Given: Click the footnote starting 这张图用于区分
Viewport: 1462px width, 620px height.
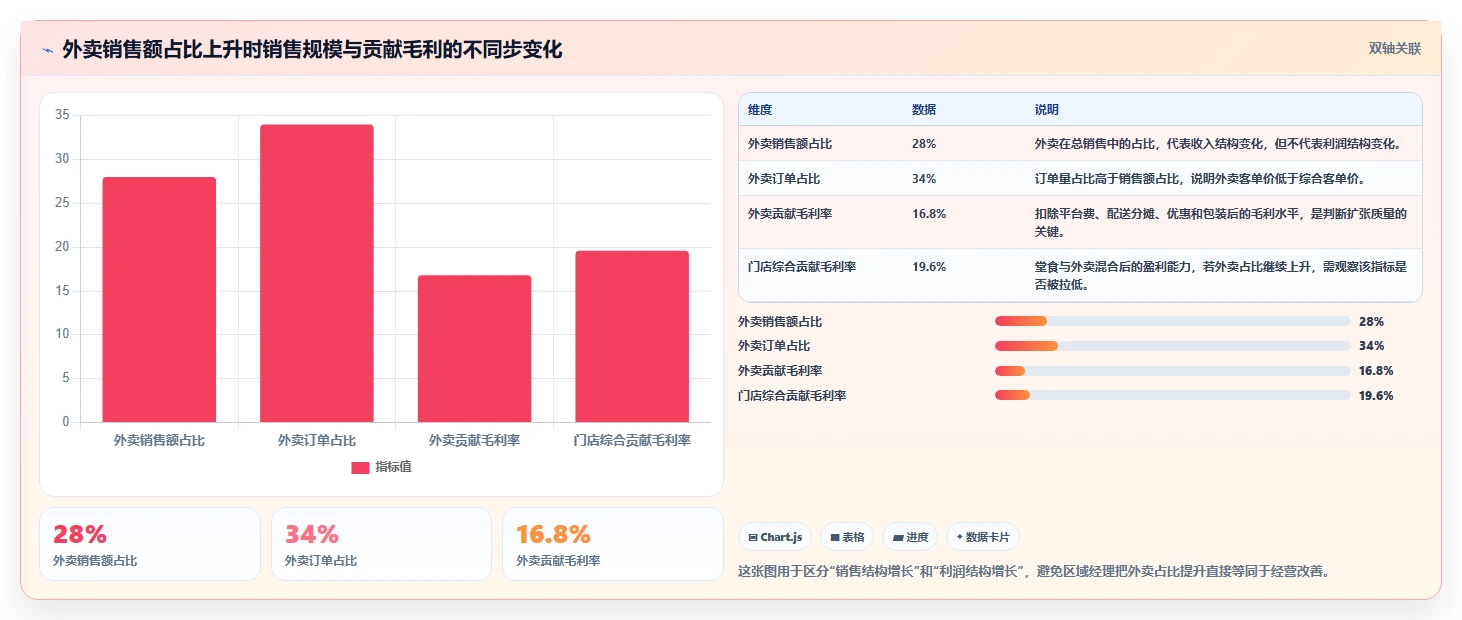Looking at the screenshot, I should tap(1035, 572).
